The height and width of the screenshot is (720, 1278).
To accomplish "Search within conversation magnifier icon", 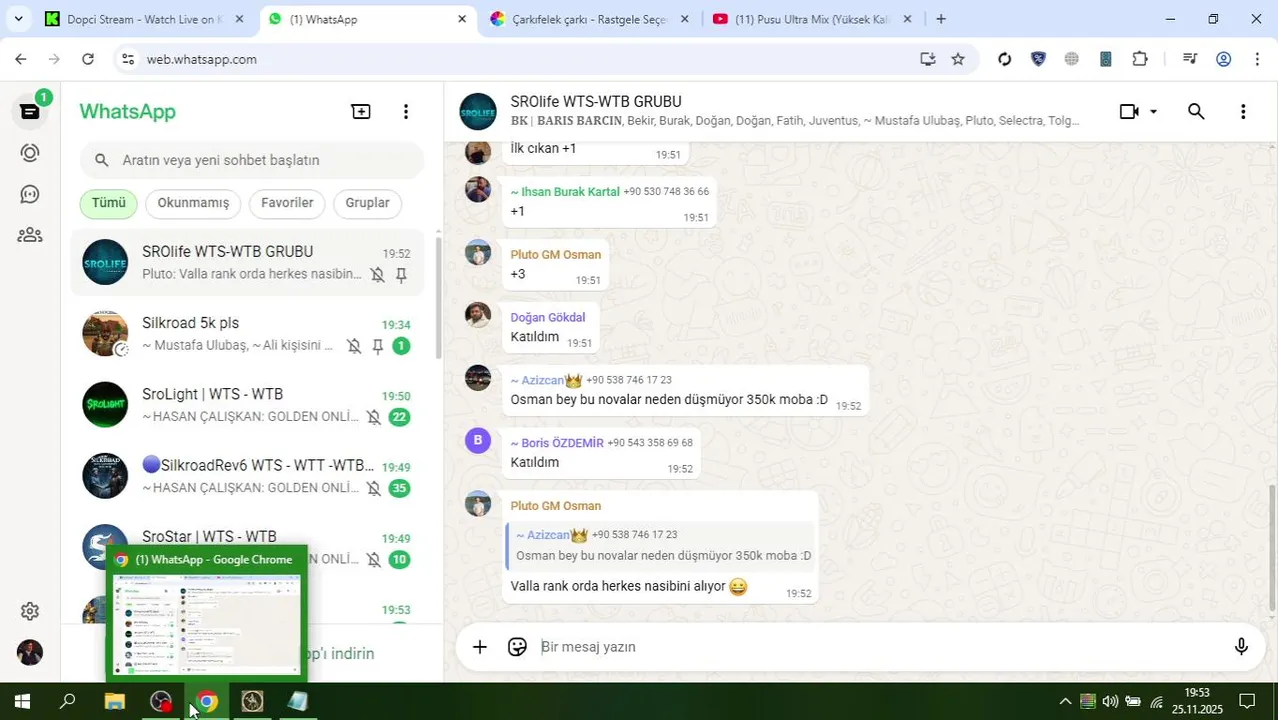I will click(x=1196, y=112).
